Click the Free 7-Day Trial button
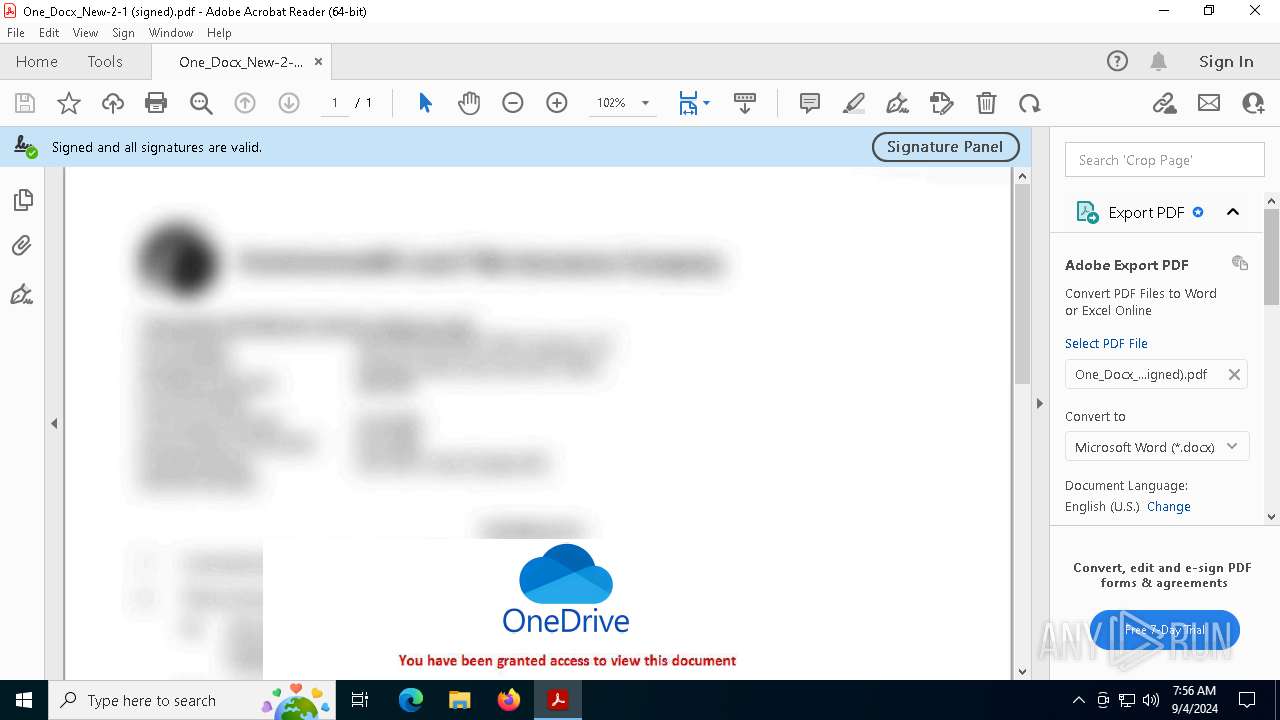Screen dimensions: 1280x720 [x=1165, y=630]
